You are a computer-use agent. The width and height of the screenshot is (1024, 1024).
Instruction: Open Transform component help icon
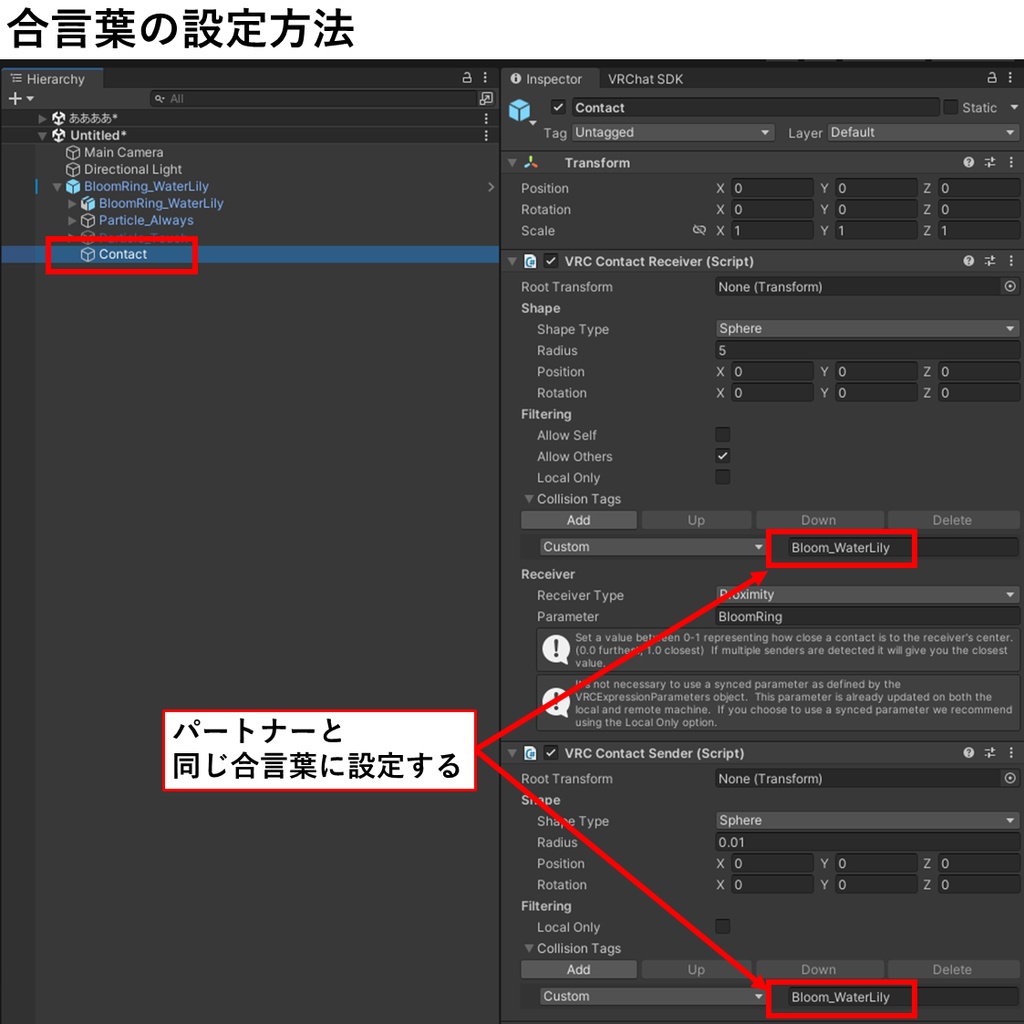pos(968,163)
